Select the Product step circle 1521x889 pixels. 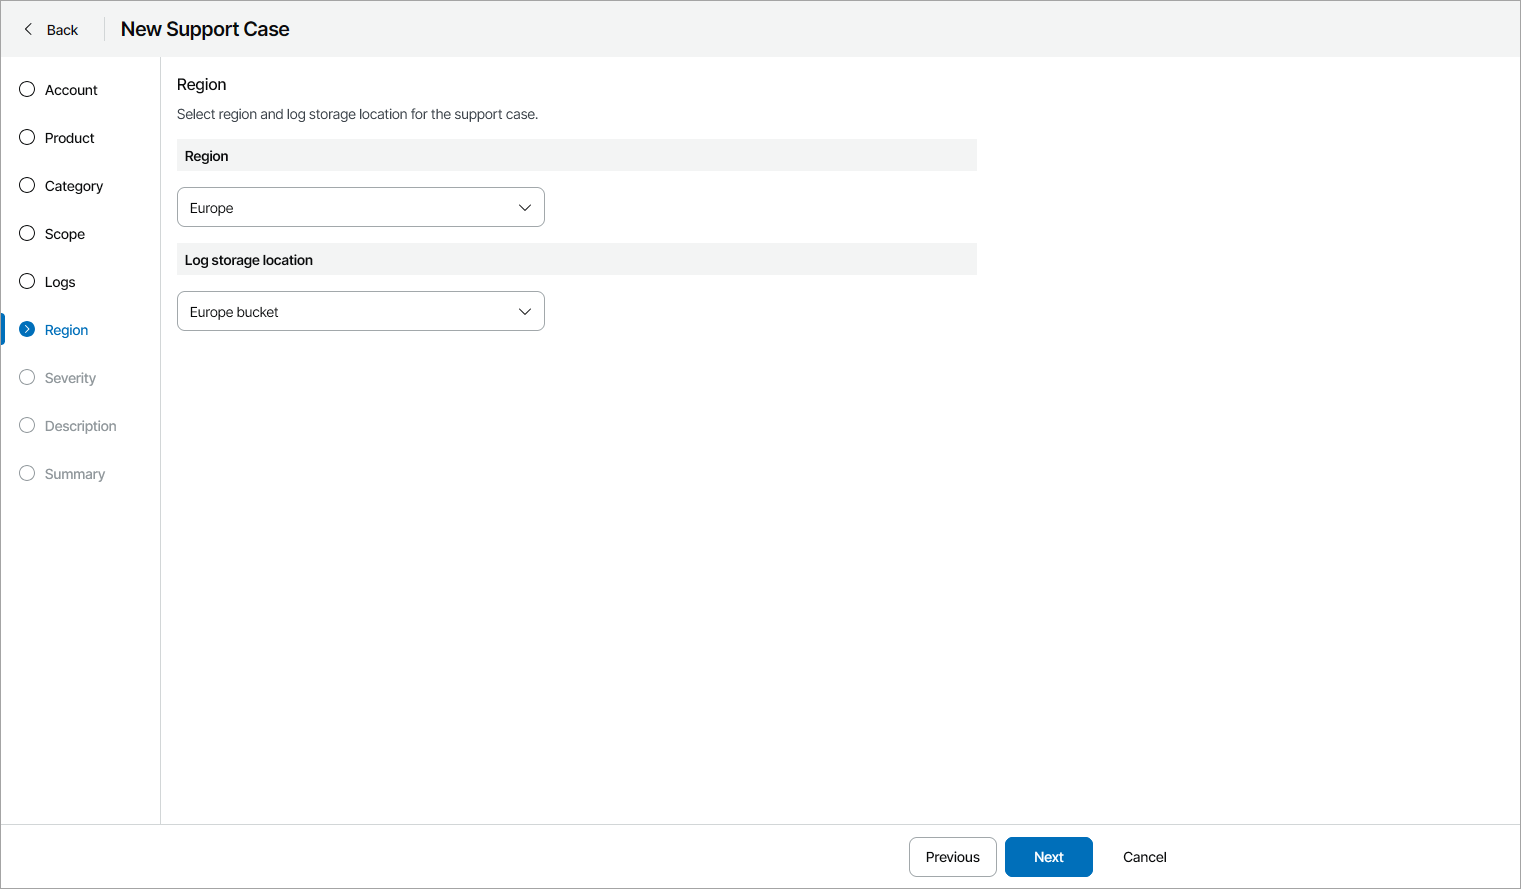[26, 137]
